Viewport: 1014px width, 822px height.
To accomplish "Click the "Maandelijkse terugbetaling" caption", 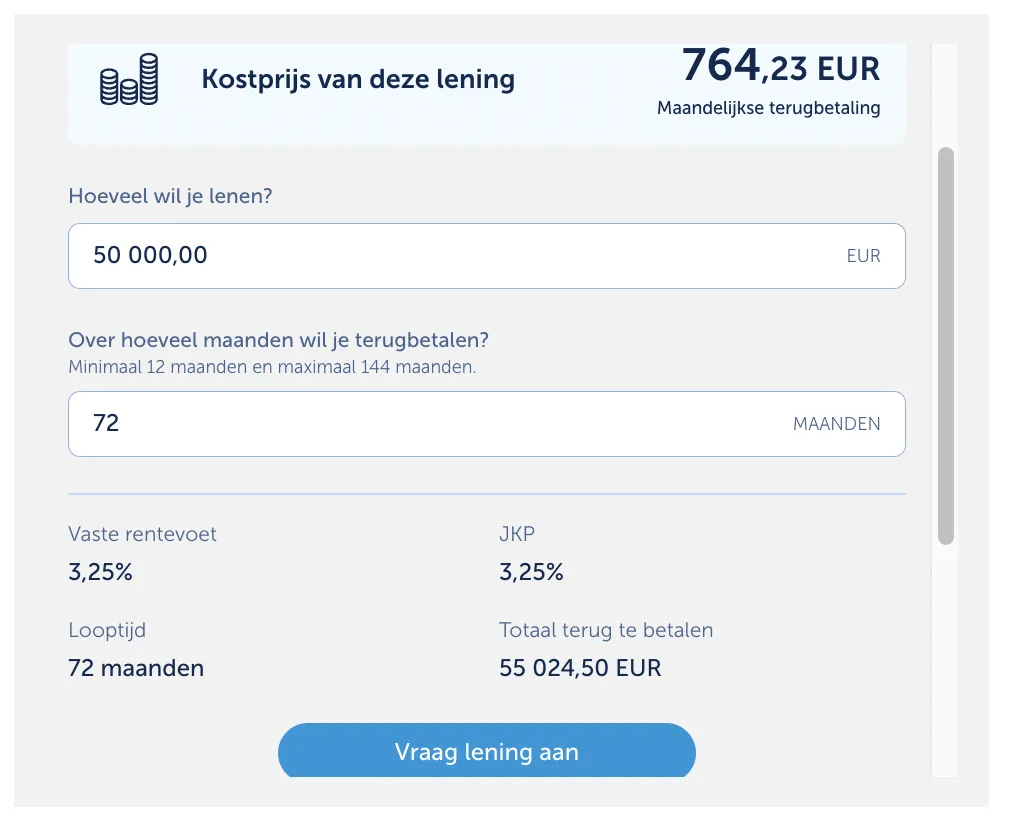I will click(x=768, y=108).
